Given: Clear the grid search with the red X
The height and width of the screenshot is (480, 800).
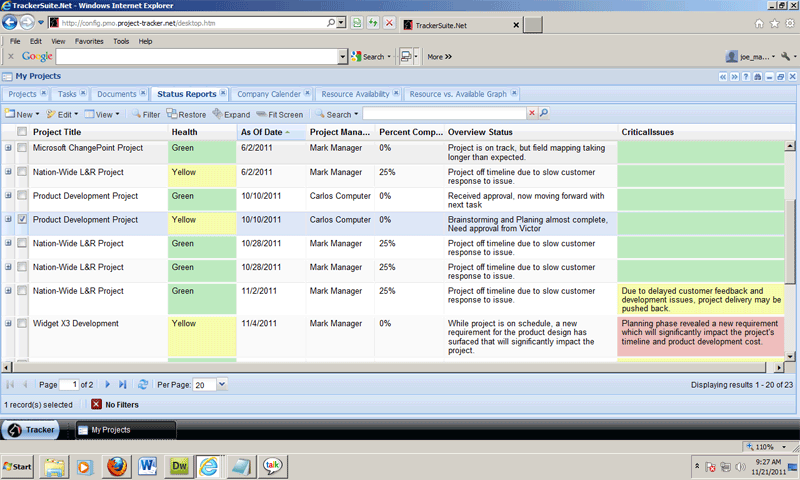Looking at the screenshot, I should pyautogui.click(x=532, y=113).
